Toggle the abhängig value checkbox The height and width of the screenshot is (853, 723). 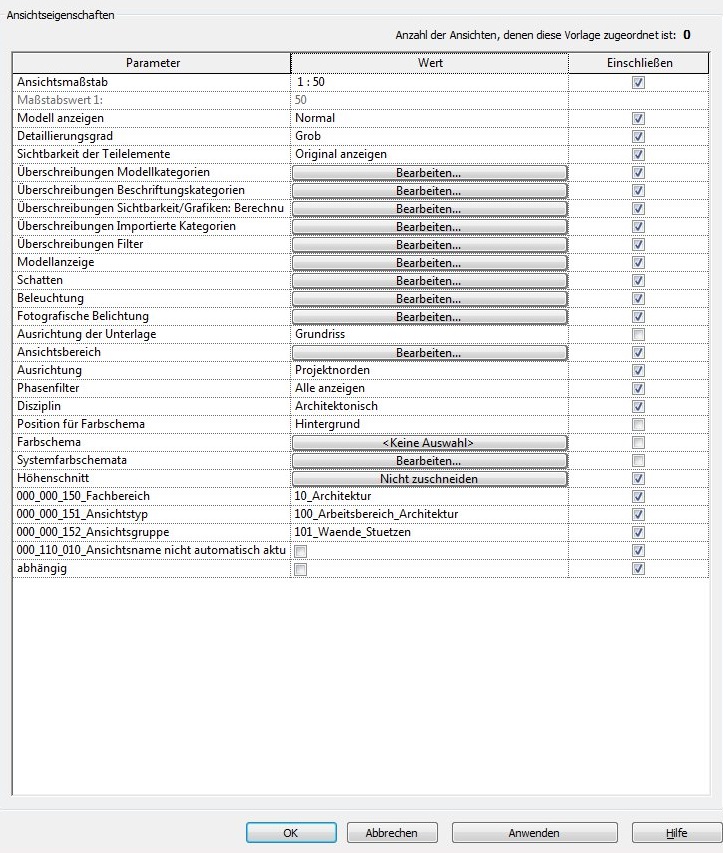point(301,569)
